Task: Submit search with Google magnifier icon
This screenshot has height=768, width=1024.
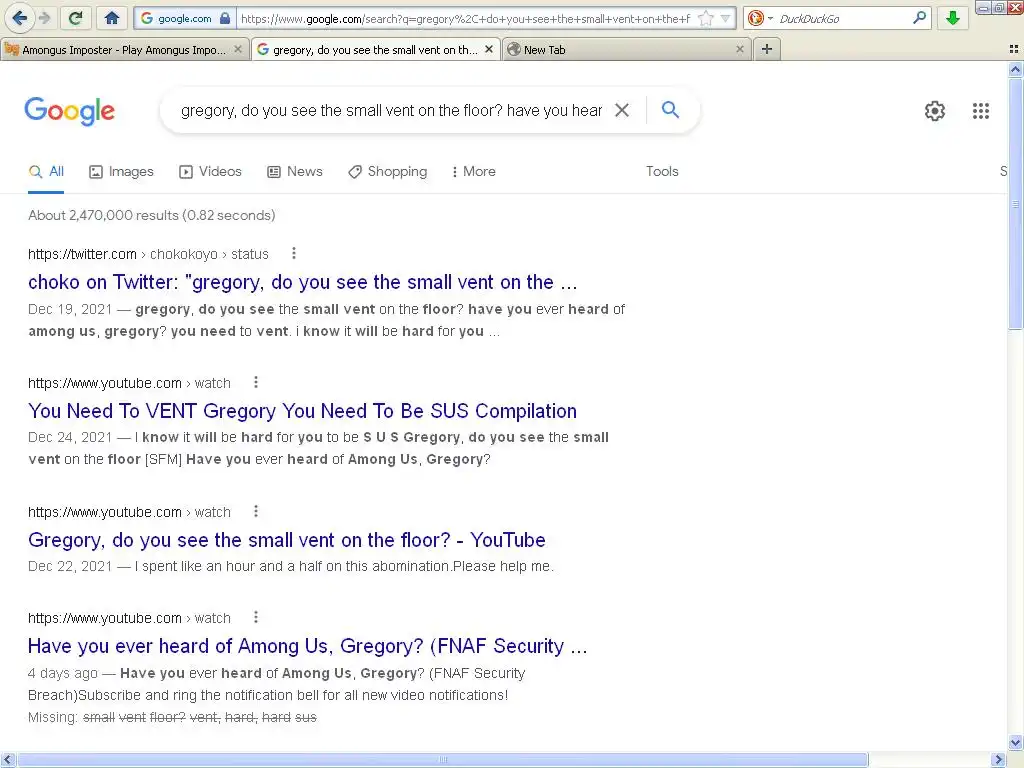Action: [670, 110]
